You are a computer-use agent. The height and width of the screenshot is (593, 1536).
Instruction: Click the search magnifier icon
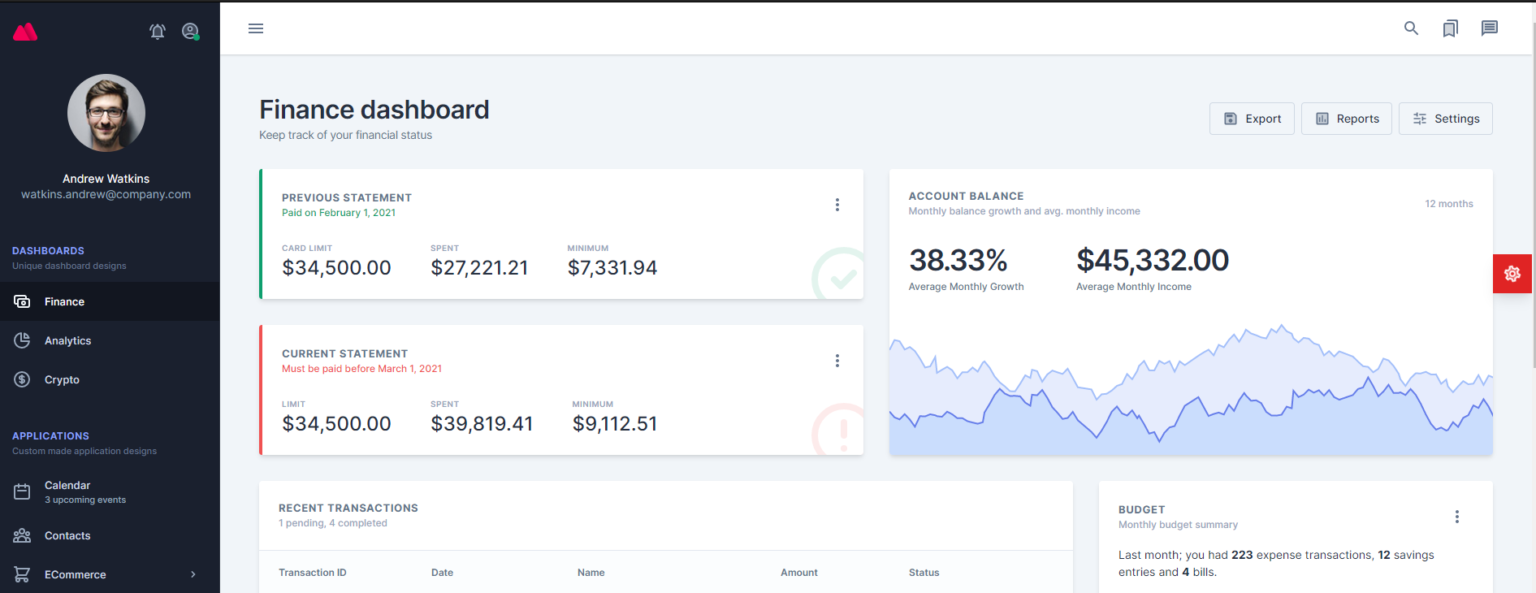[x=1411, y=28]
